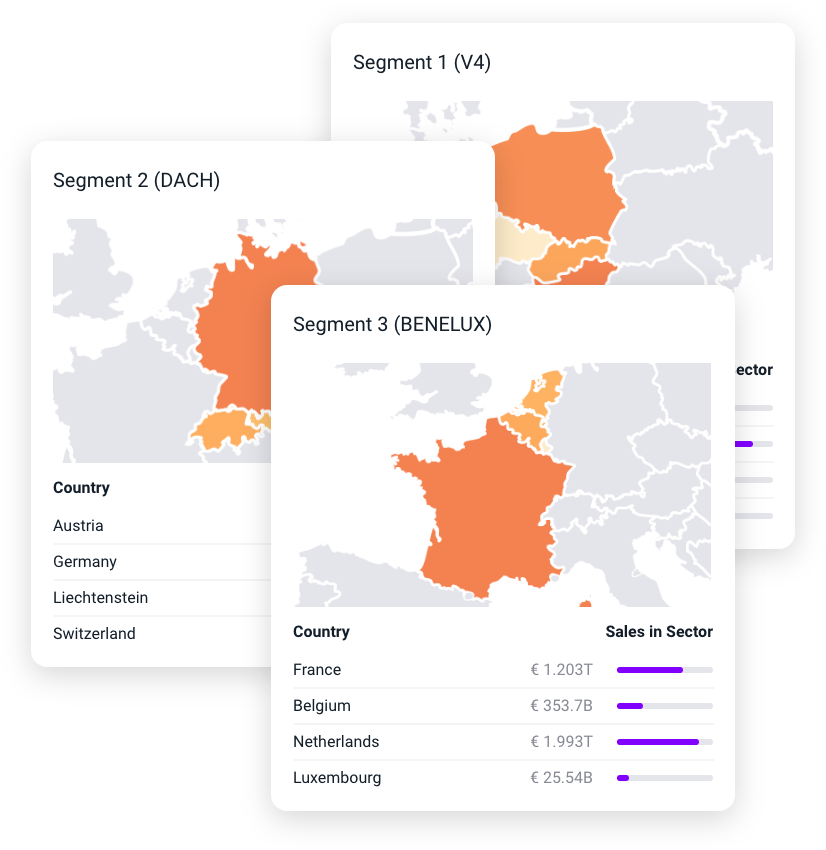This screenshot has width=826, height=850.
Task: Click Belgium's € 353.7B sales value
Action: point(561,706)
